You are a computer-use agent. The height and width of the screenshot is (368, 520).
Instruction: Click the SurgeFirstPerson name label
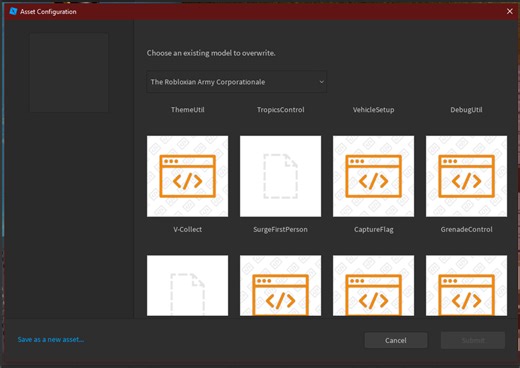tap(280, 229)
